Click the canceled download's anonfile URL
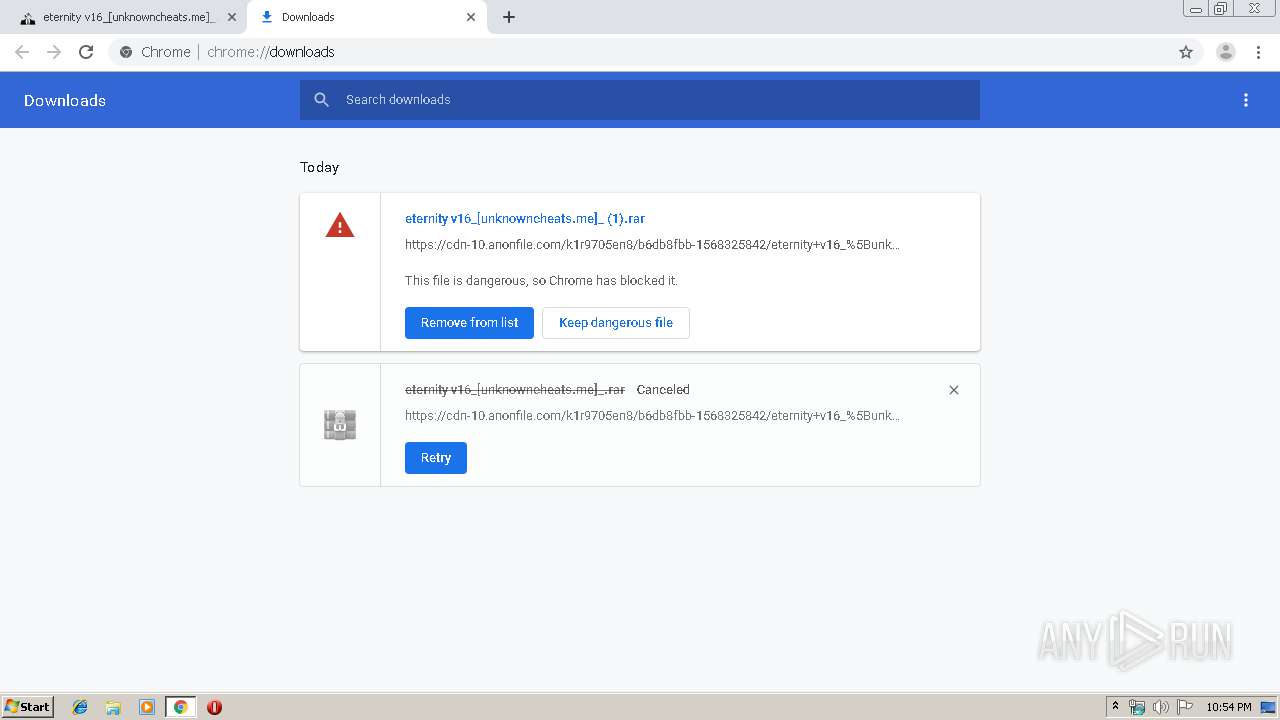This screenshot has height=720, width=1280. click(x=652, y=416)
